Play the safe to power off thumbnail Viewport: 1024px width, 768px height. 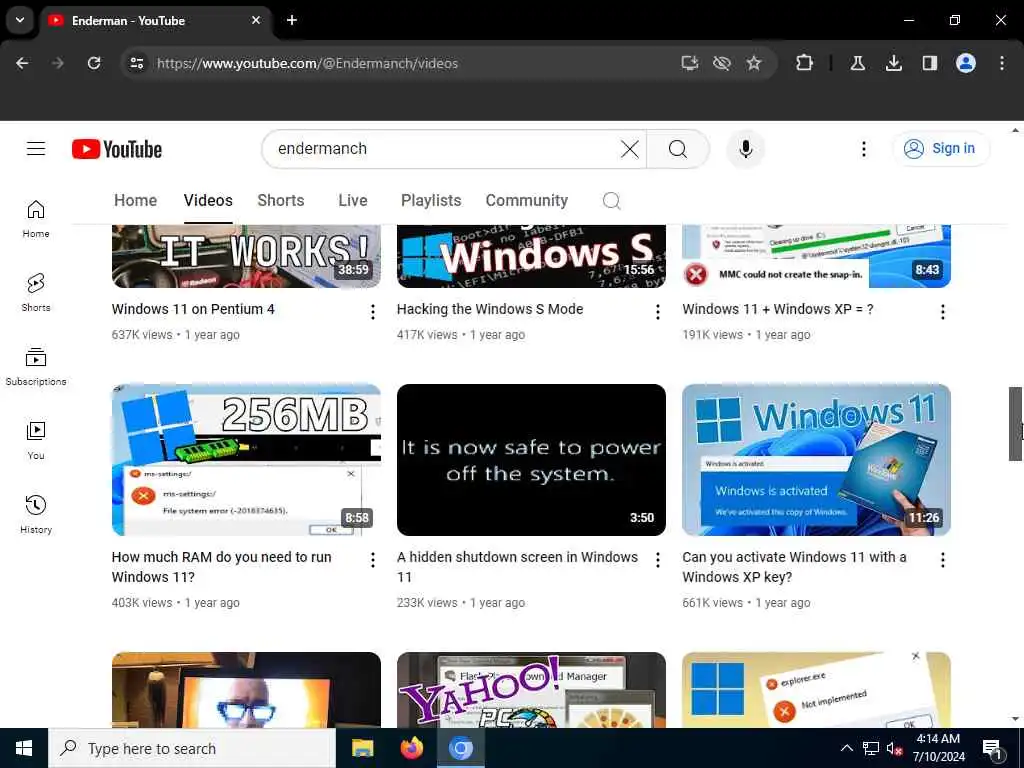[531, 460]
